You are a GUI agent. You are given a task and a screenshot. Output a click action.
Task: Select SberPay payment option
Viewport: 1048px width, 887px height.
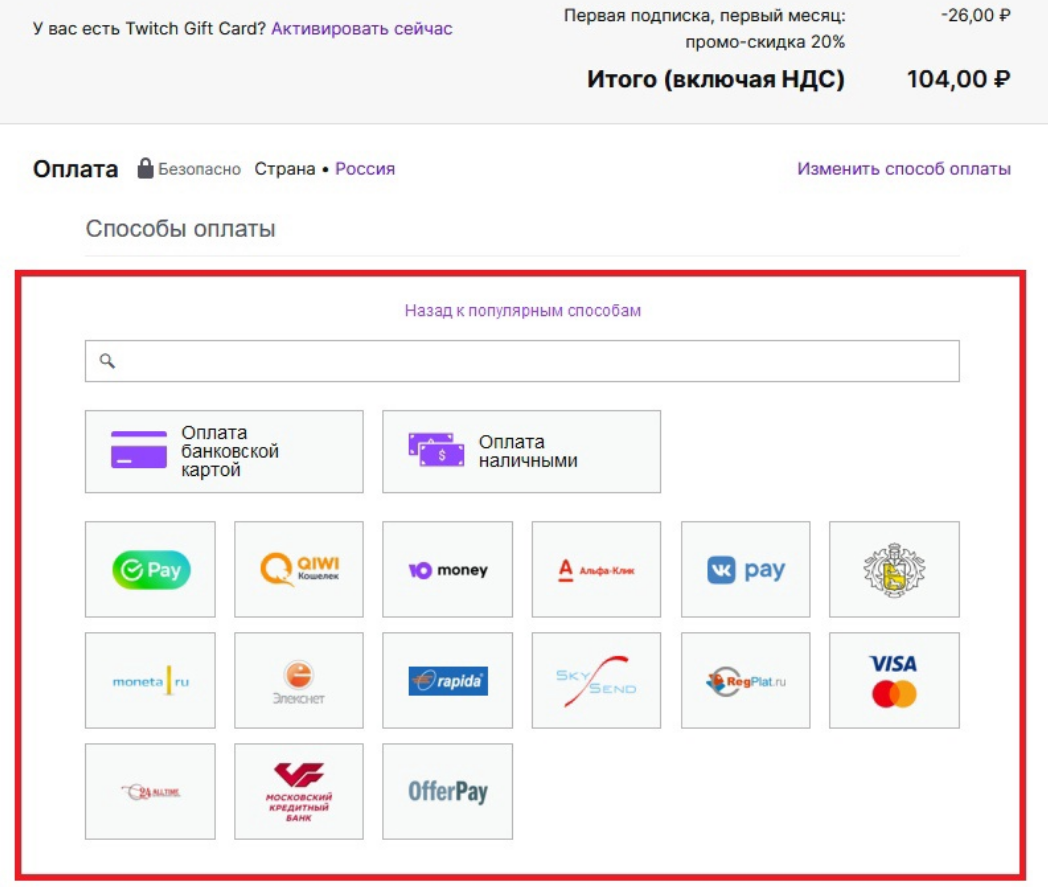pos(150,569)
